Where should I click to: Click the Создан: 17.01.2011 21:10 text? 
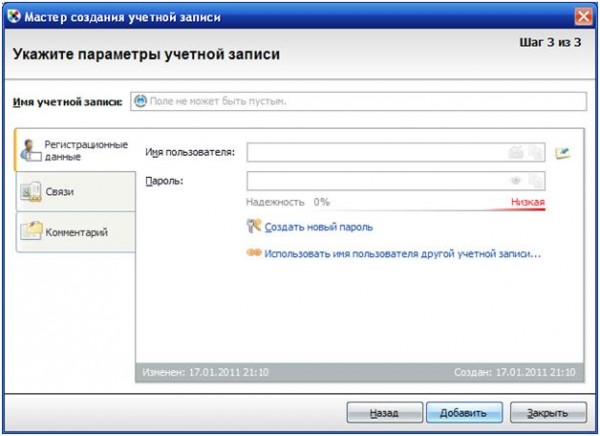515,372
